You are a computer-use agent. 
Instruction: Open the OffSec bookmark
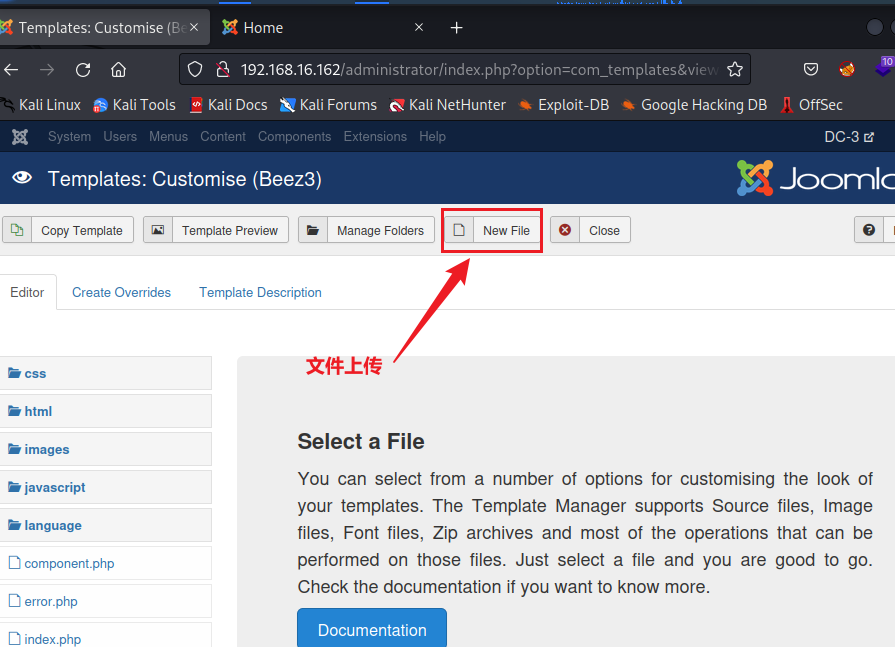812,105
